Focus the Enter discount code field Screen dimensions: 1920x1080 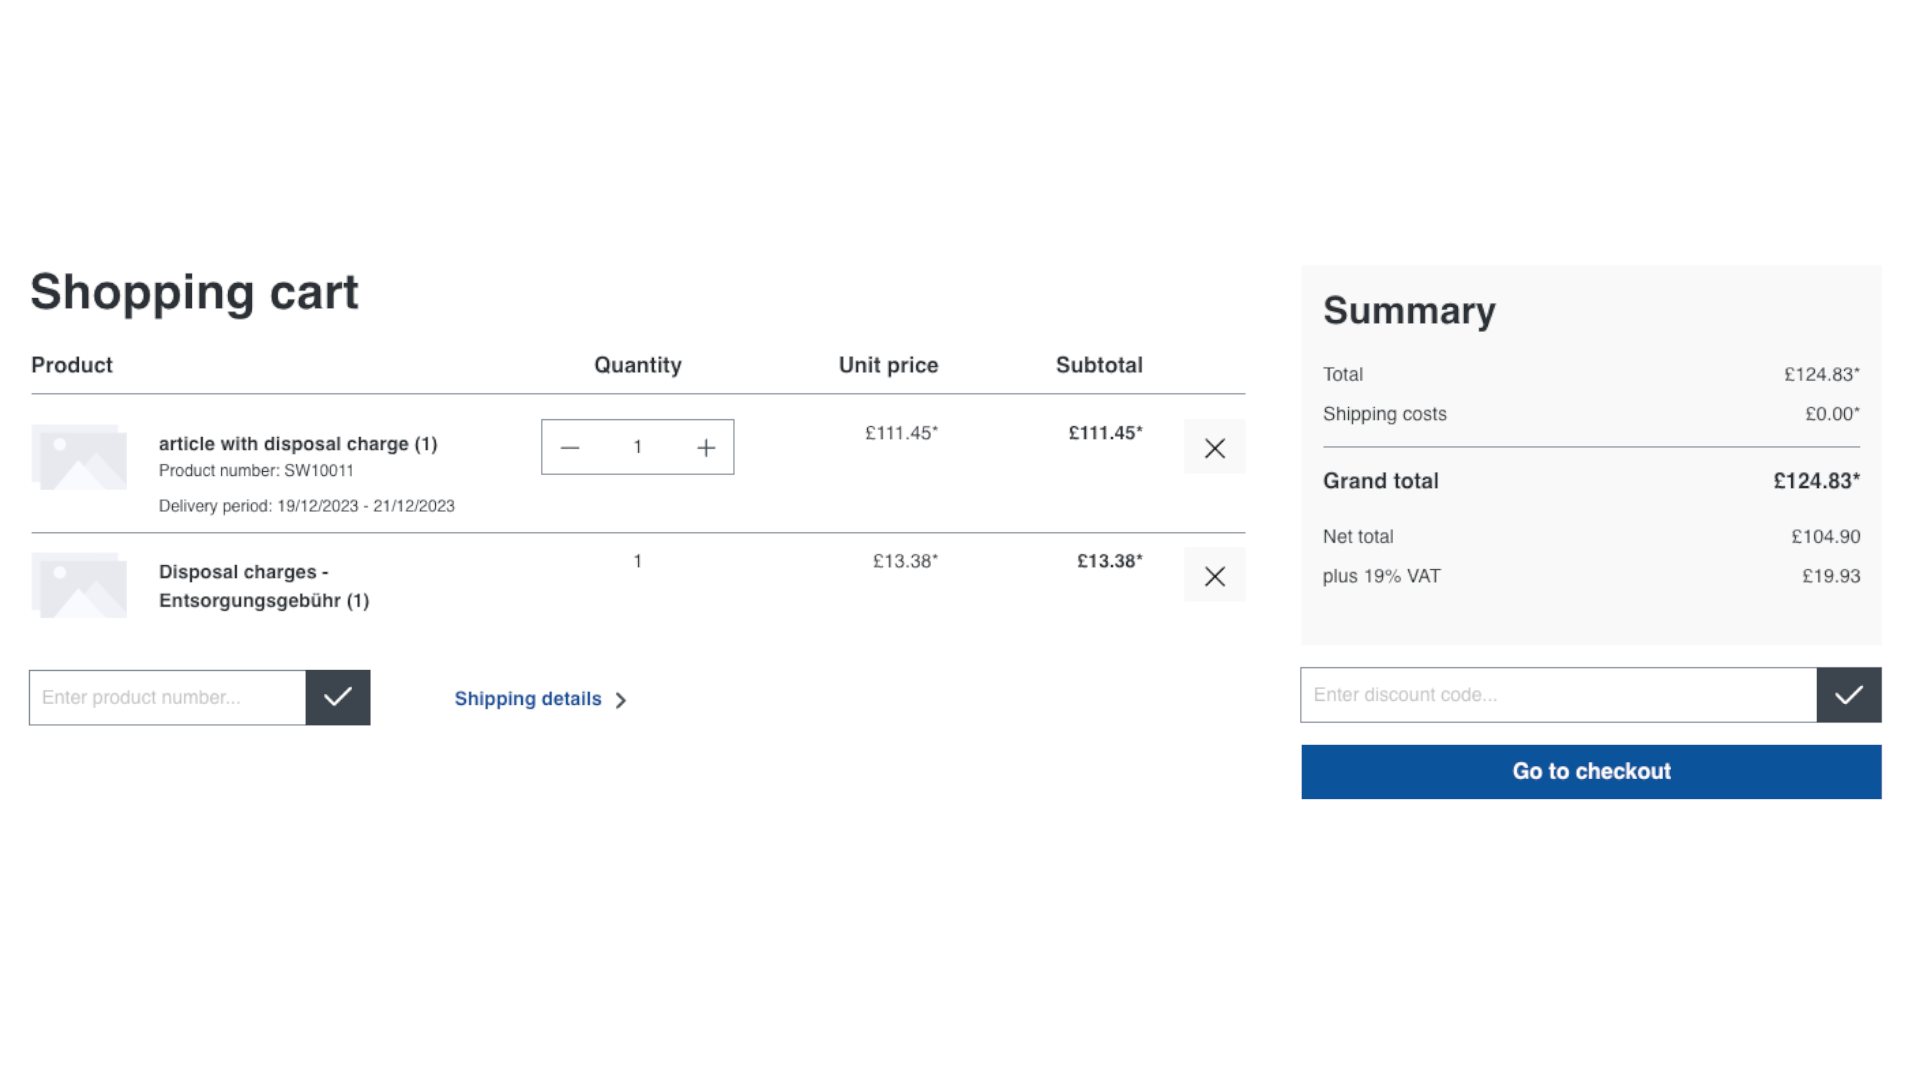(1558, 694)
